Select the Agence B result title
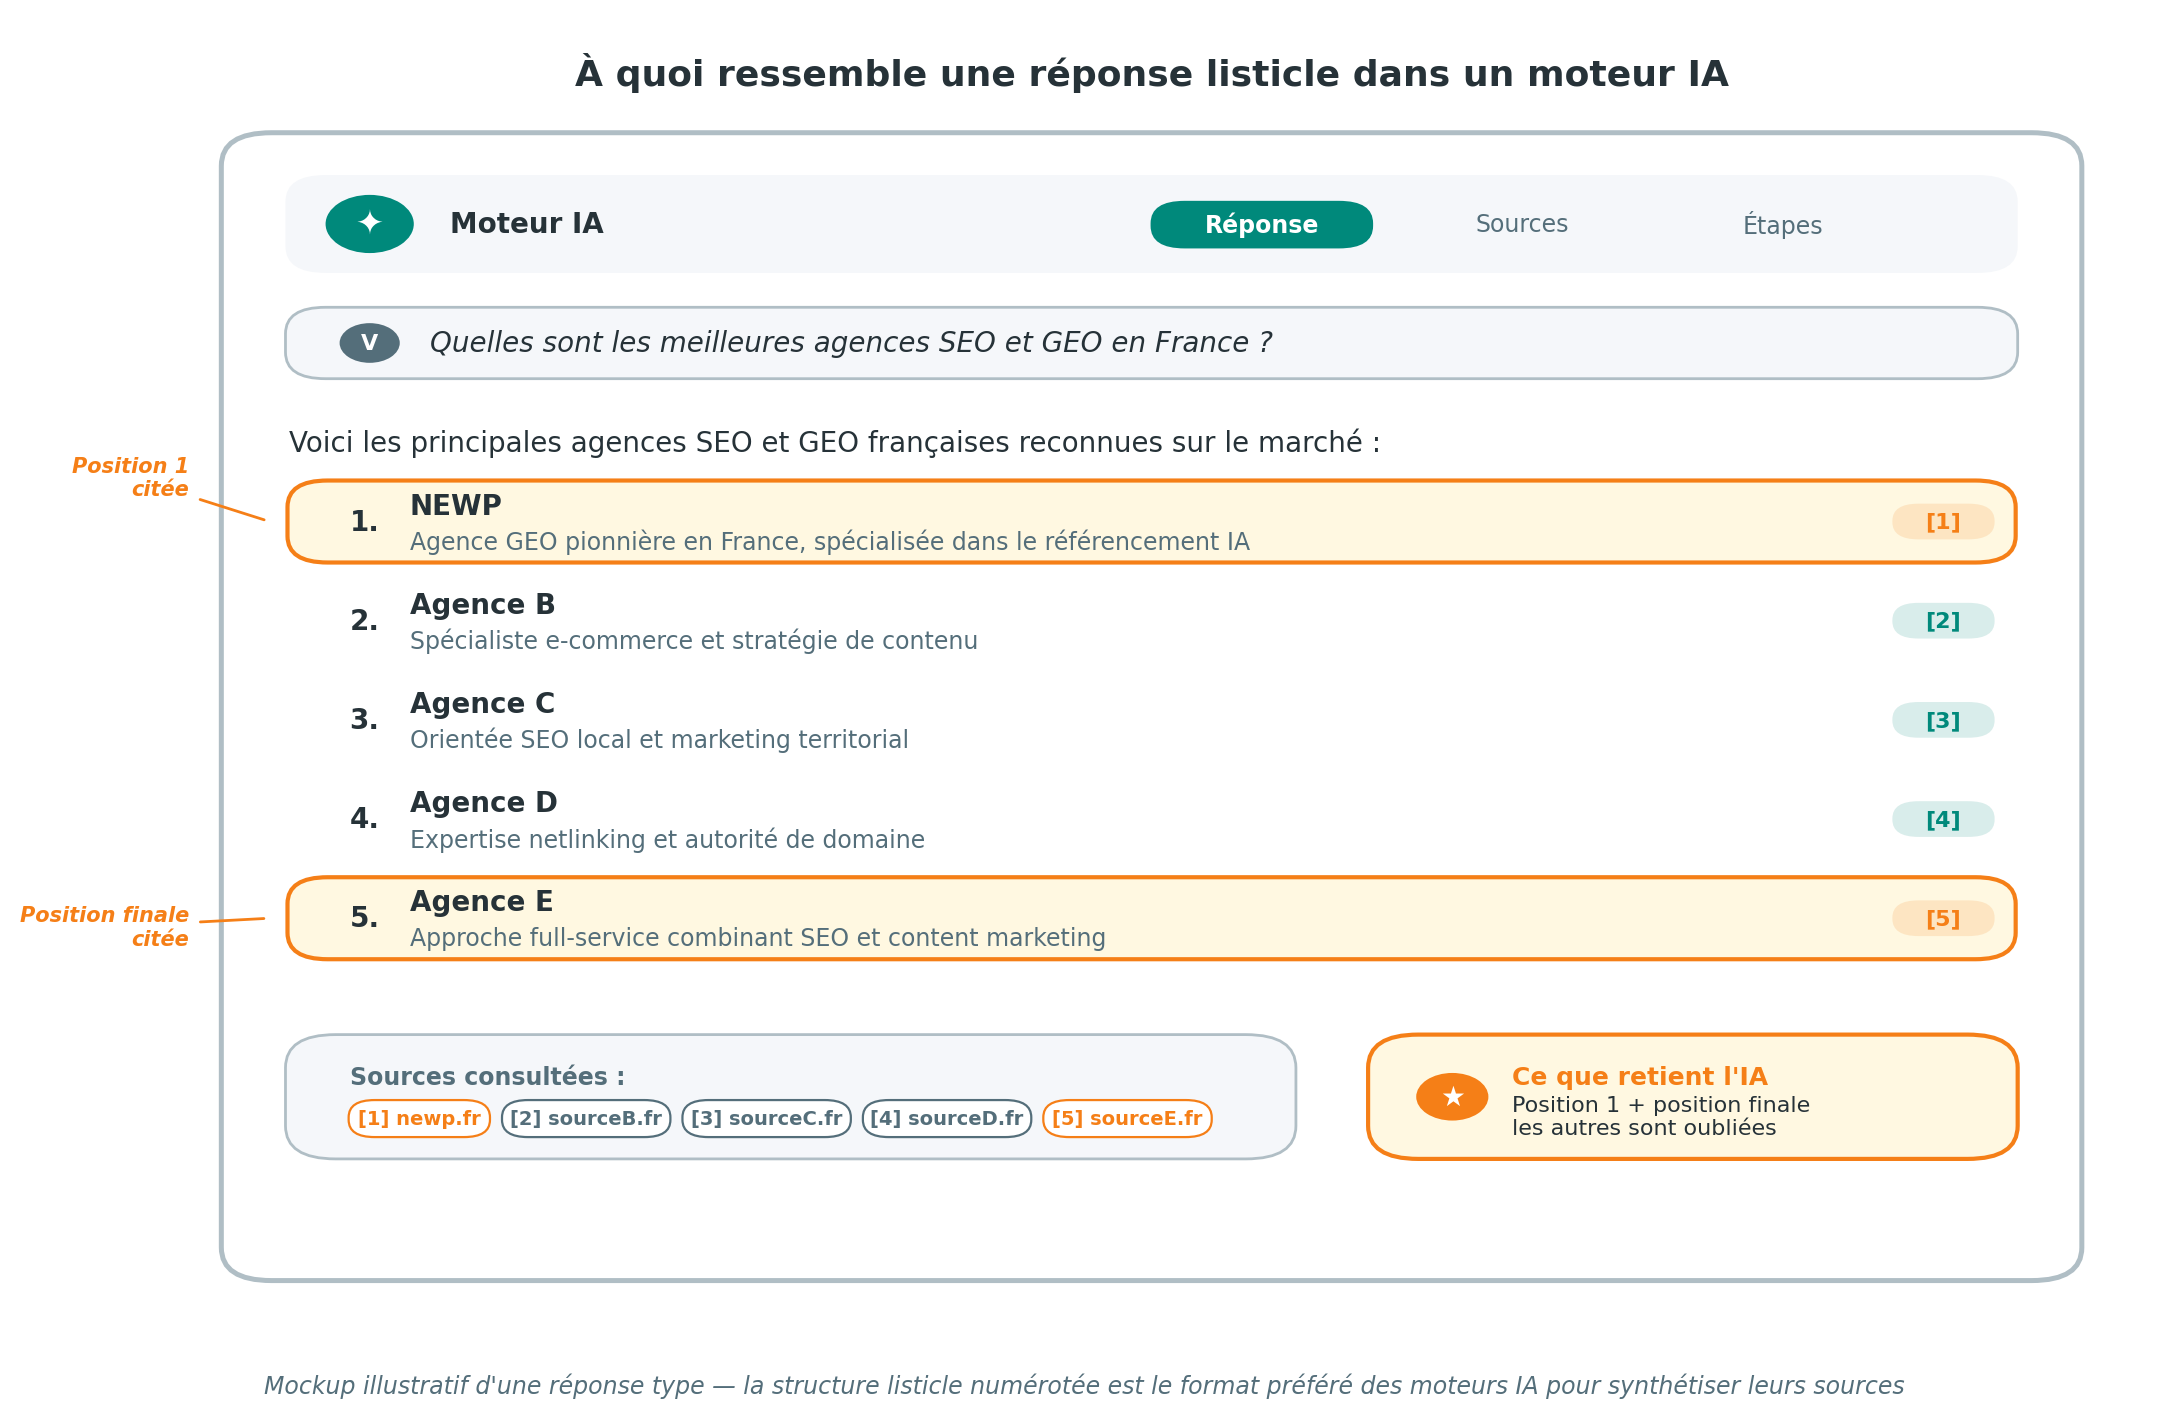Viewport: 2174px width, 1418px height. (482, 604)
